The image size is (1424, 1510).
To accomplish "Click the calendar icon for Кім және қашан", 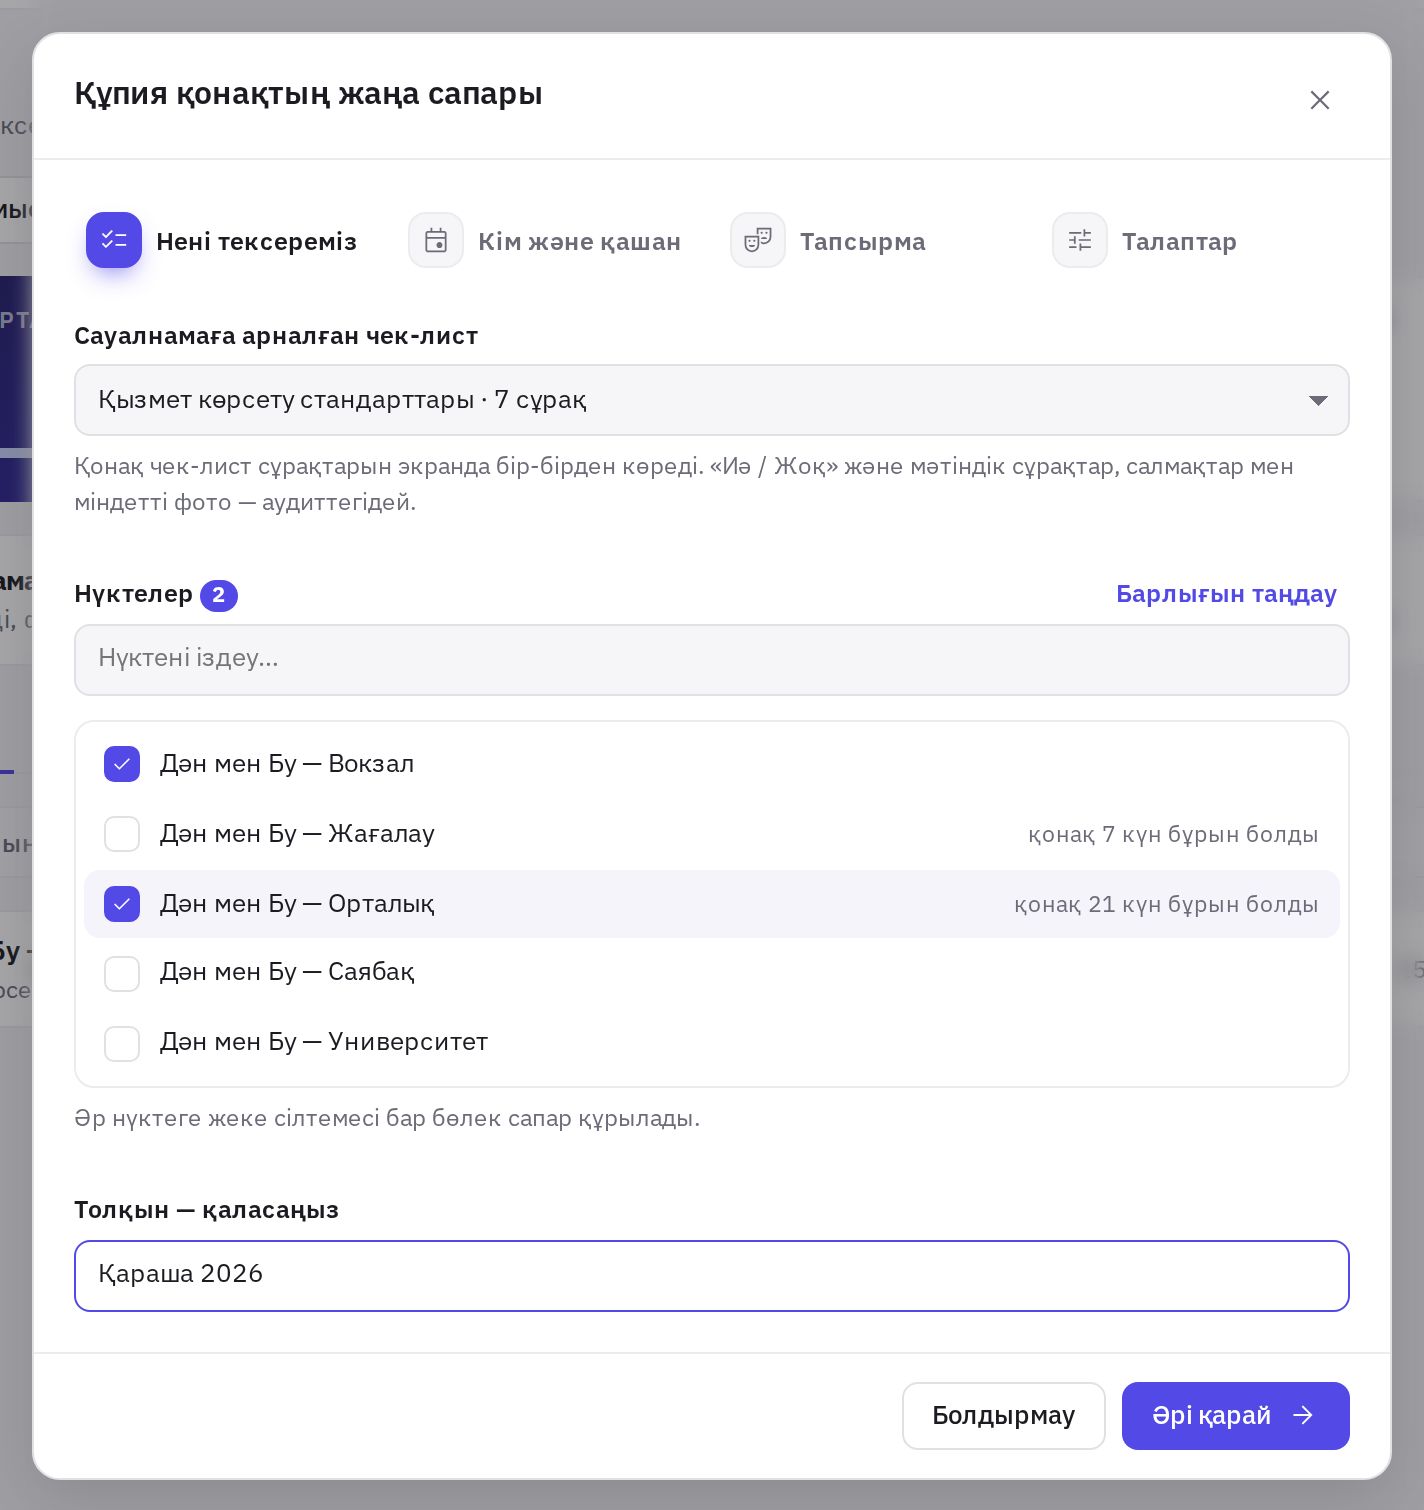I will pos(436,240).
